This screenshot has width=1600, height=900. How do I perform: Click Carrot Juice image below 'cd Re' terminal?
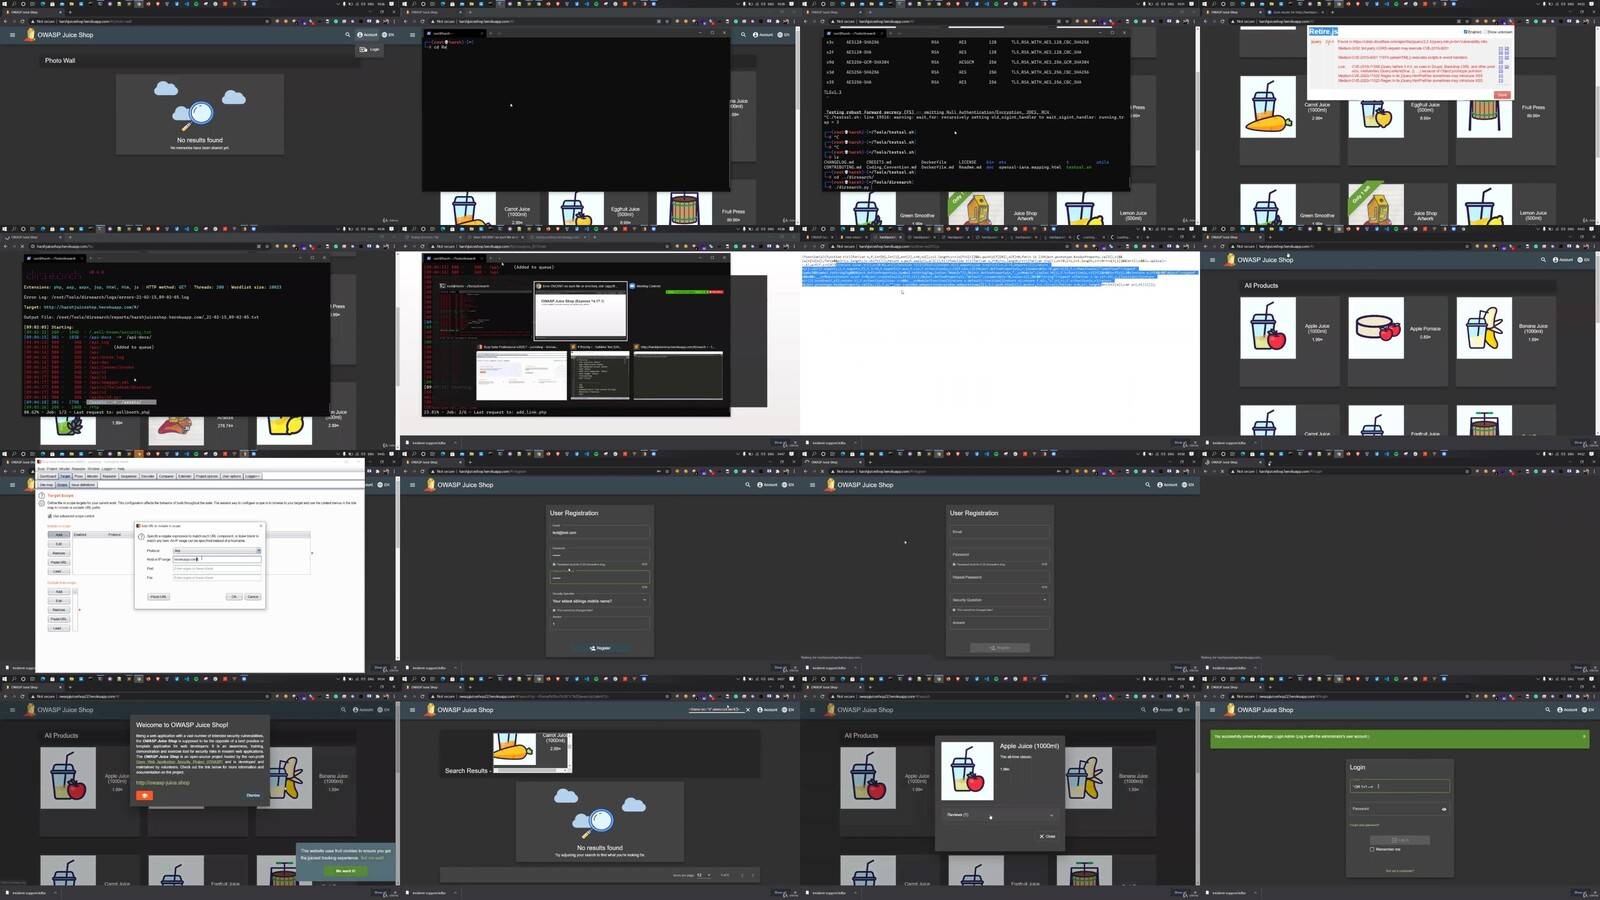point(468,210)
